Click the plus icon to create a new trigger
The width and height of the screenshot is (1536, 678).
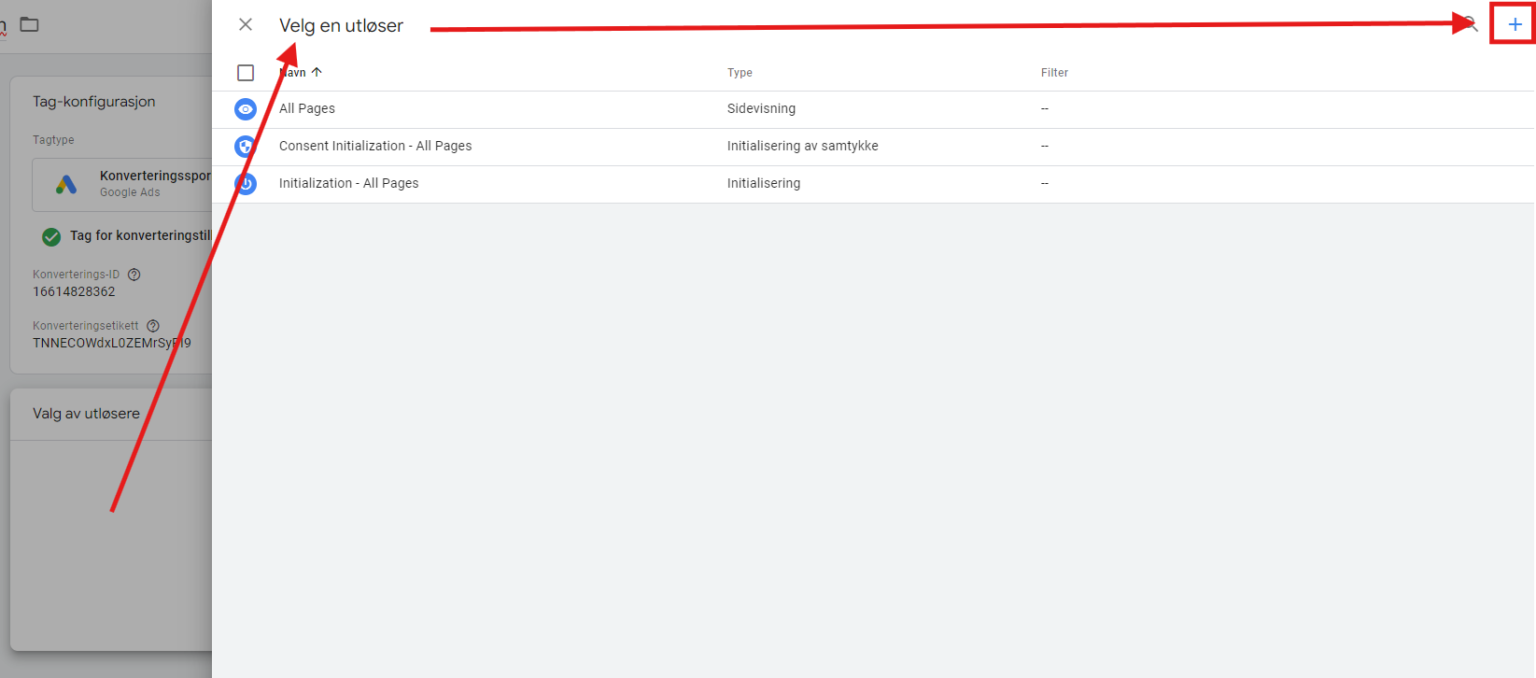pos(1514,25)
